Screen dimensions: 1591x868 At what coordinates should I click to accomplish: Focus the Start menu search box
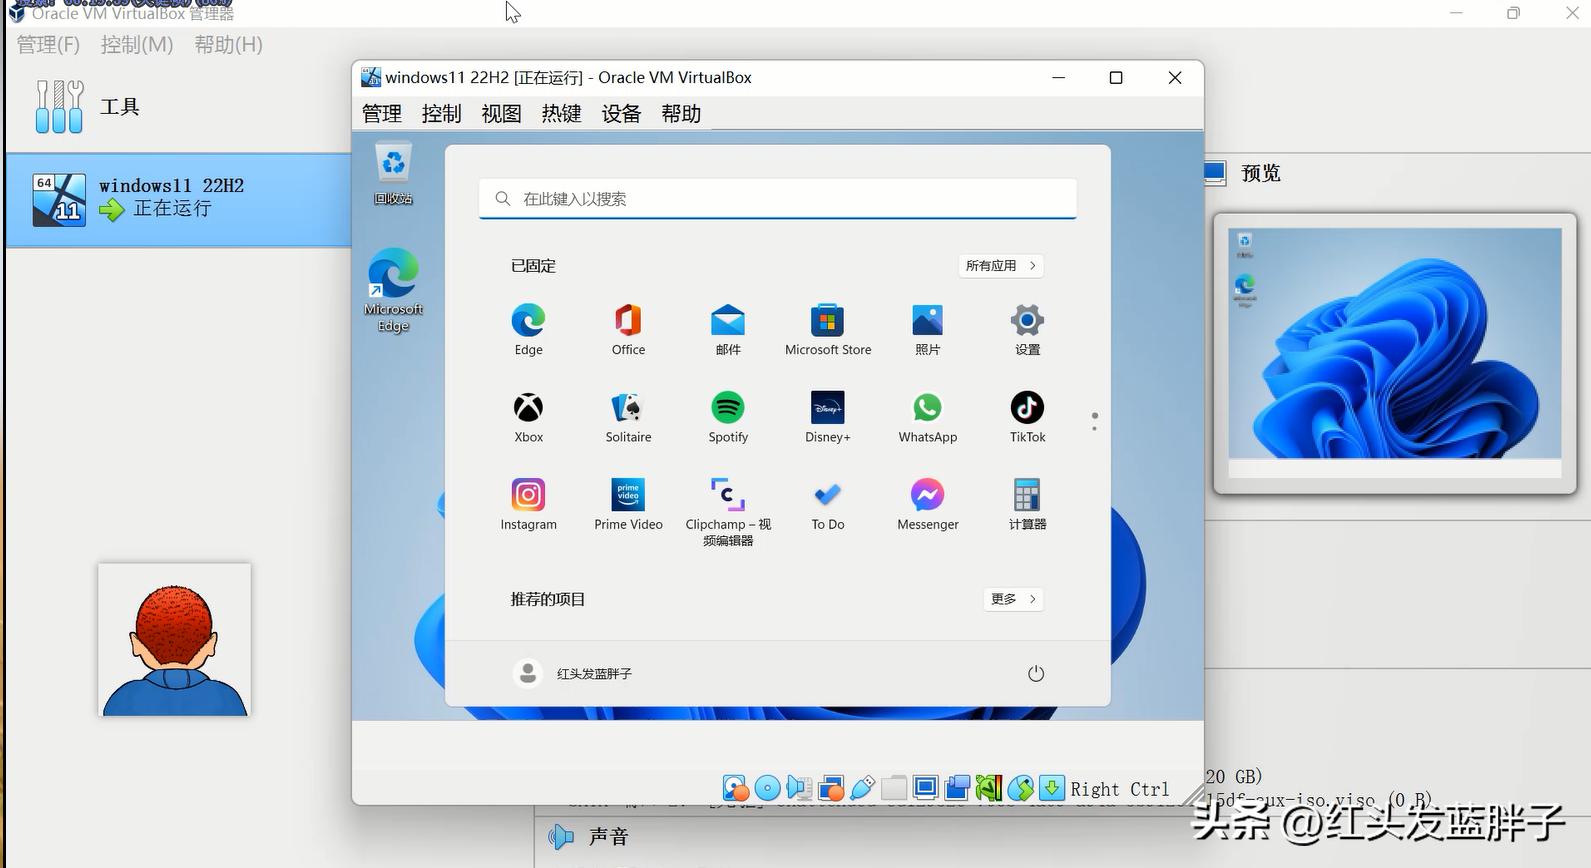click(x=777, y=198)
